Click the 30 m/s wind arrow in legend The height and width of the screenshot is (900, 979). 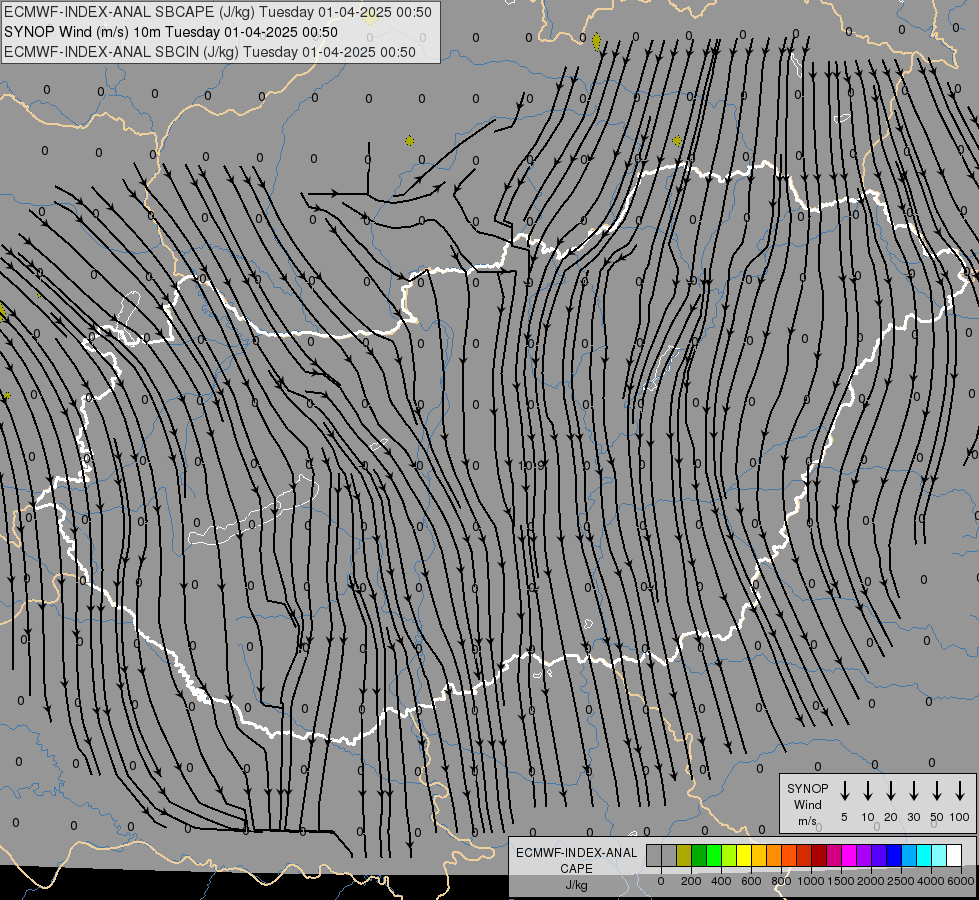pyautogui.click(x=913, y=790)
